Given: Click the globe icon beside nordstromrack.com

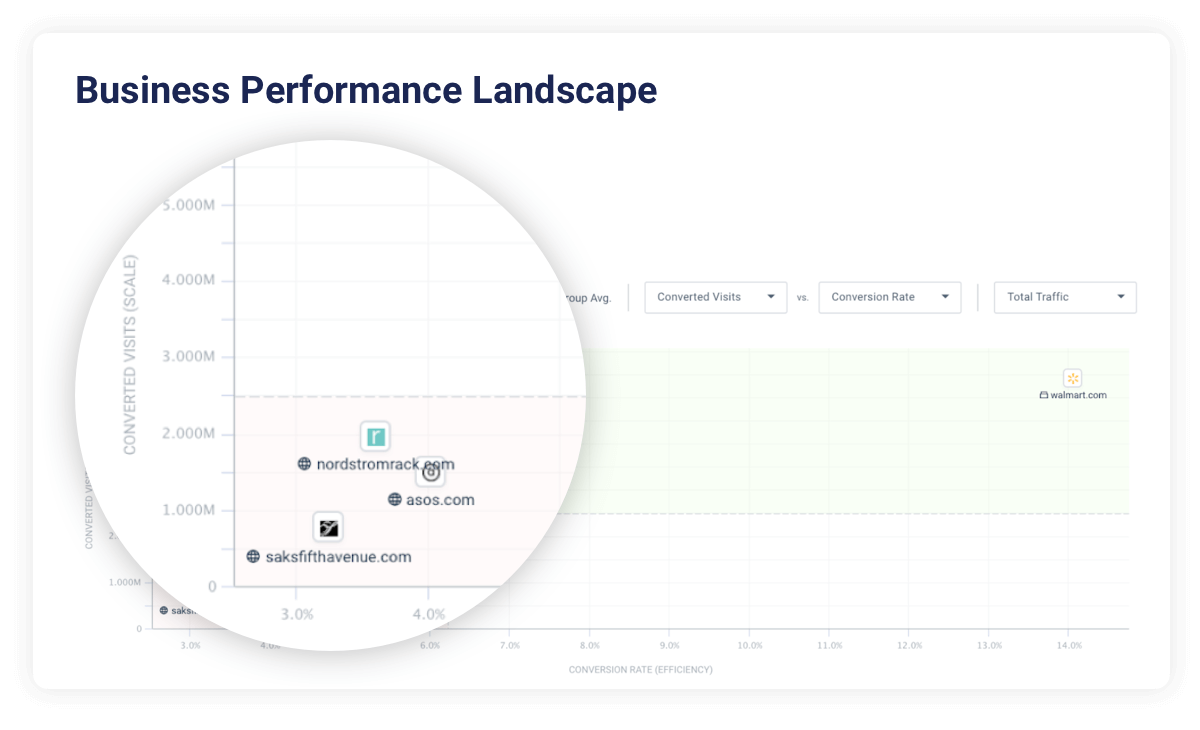Looking at the screenshot, I should [304, 464].
